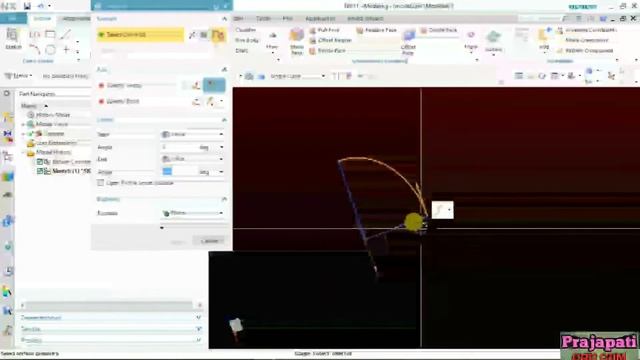This screenshot has height=360, width=640.
Task: Click the Undo arrow icon
Action: 41,6
